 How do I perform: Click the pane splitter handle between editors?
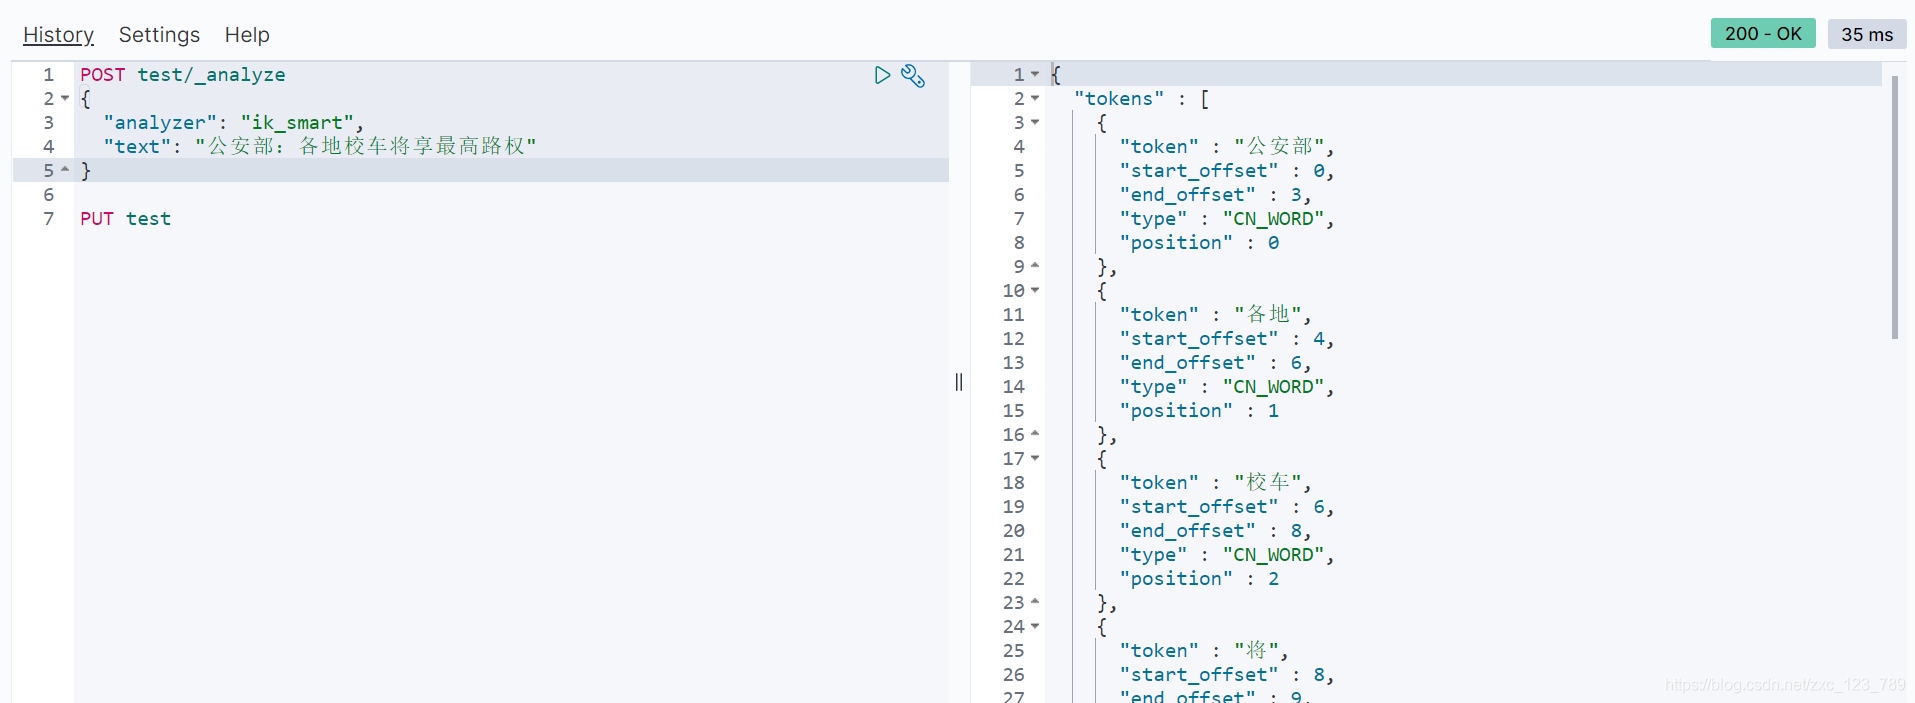(959, 382)
